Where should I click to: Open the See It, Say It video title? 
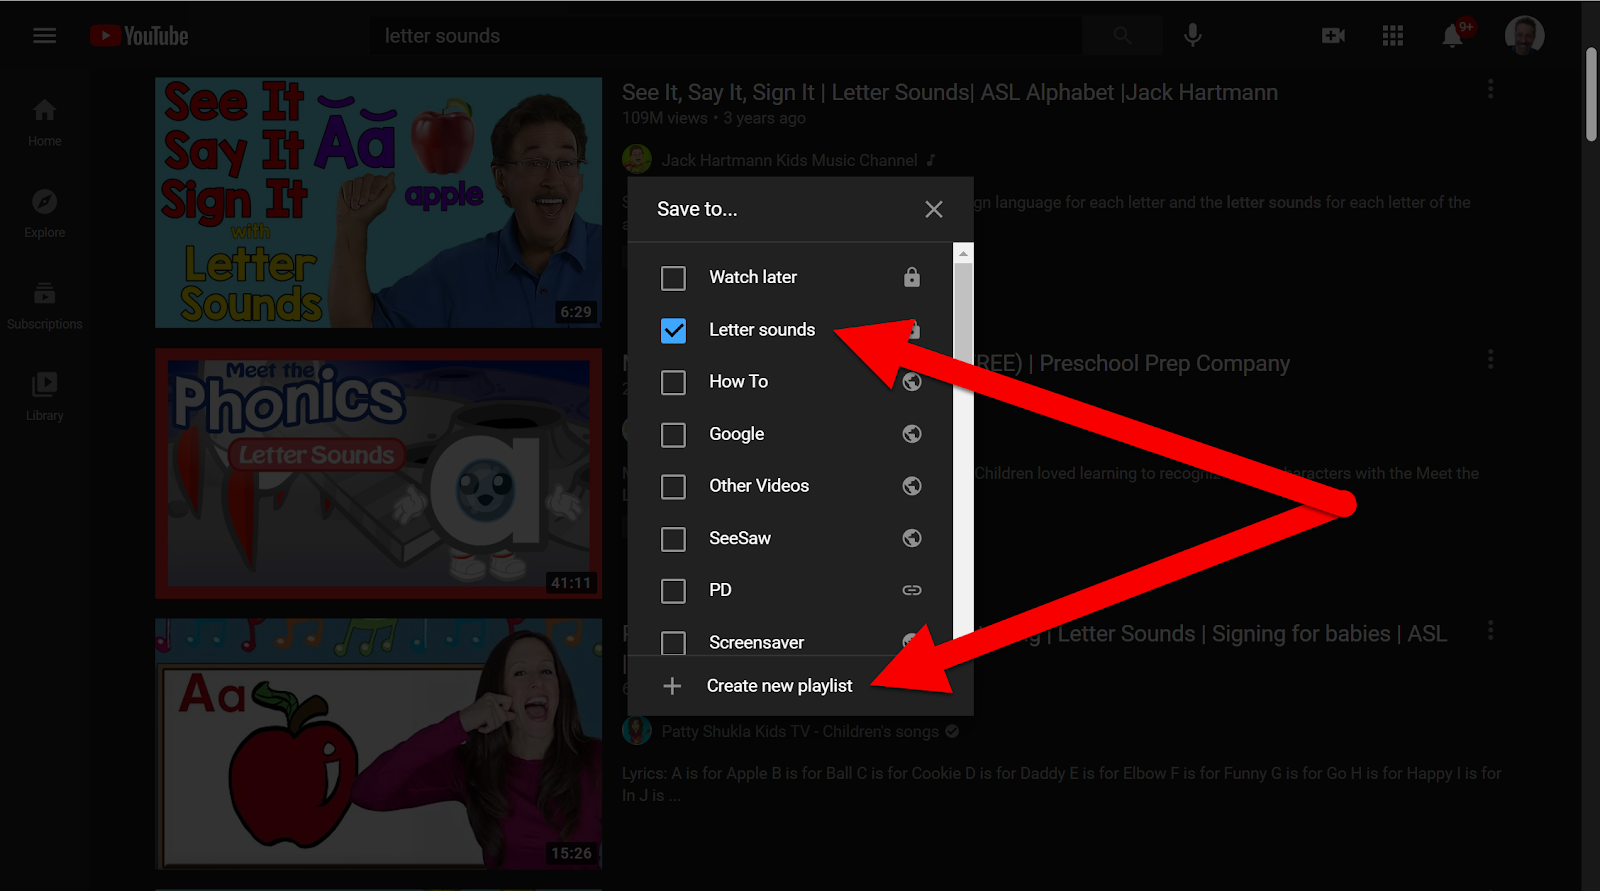pyautogui.click(x=950, y=92)
